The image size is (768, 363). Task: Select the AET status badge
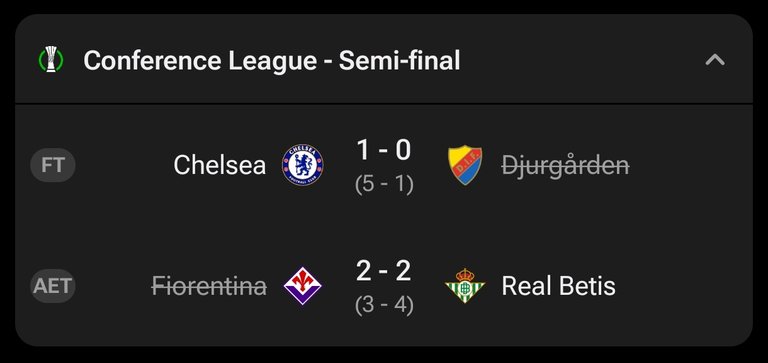53,286
